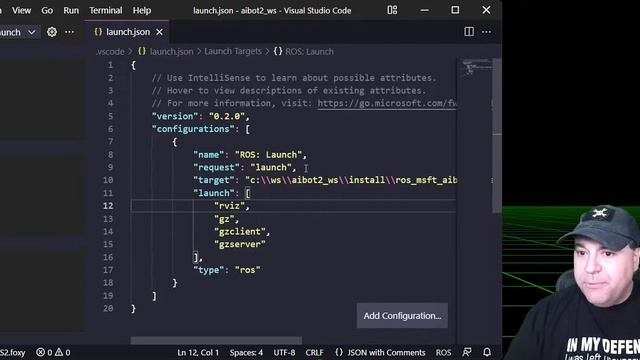Open launch.json settings gear icon
This screenshot has width=640, height=360.
tap(52, 32)
